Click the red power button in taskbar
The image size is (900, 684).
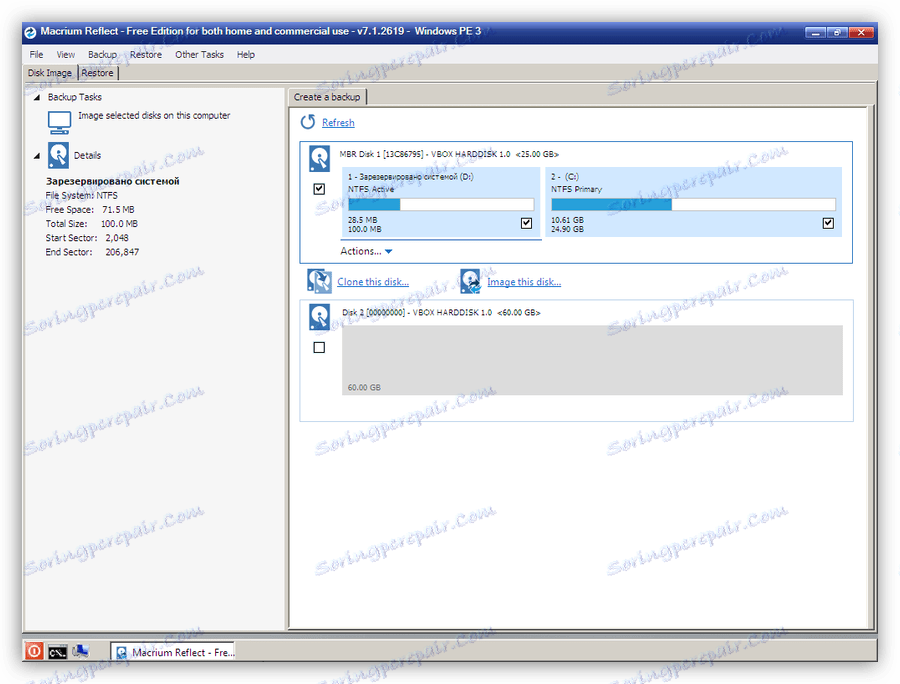tap(34, 651)
